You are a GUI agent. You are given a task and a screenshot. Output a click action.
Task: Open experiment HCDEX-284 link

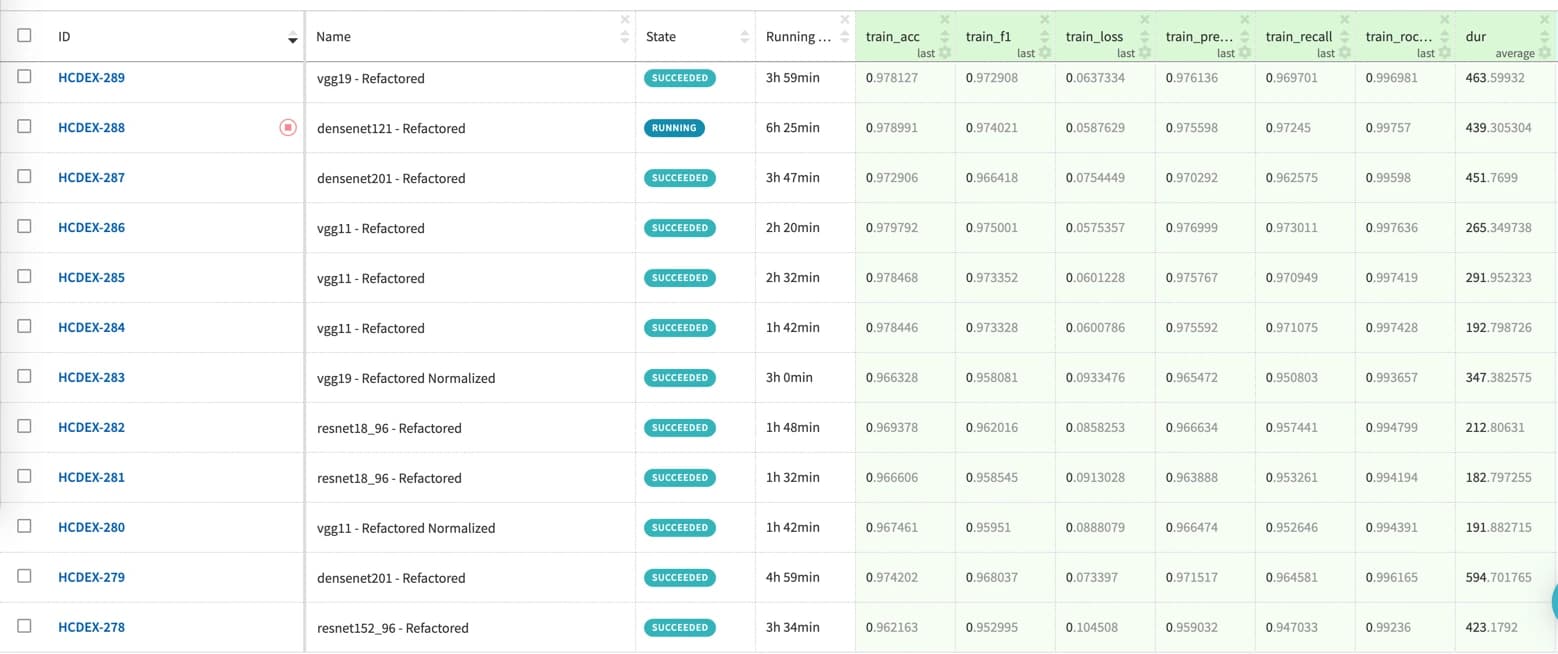(x=92, y=327)
